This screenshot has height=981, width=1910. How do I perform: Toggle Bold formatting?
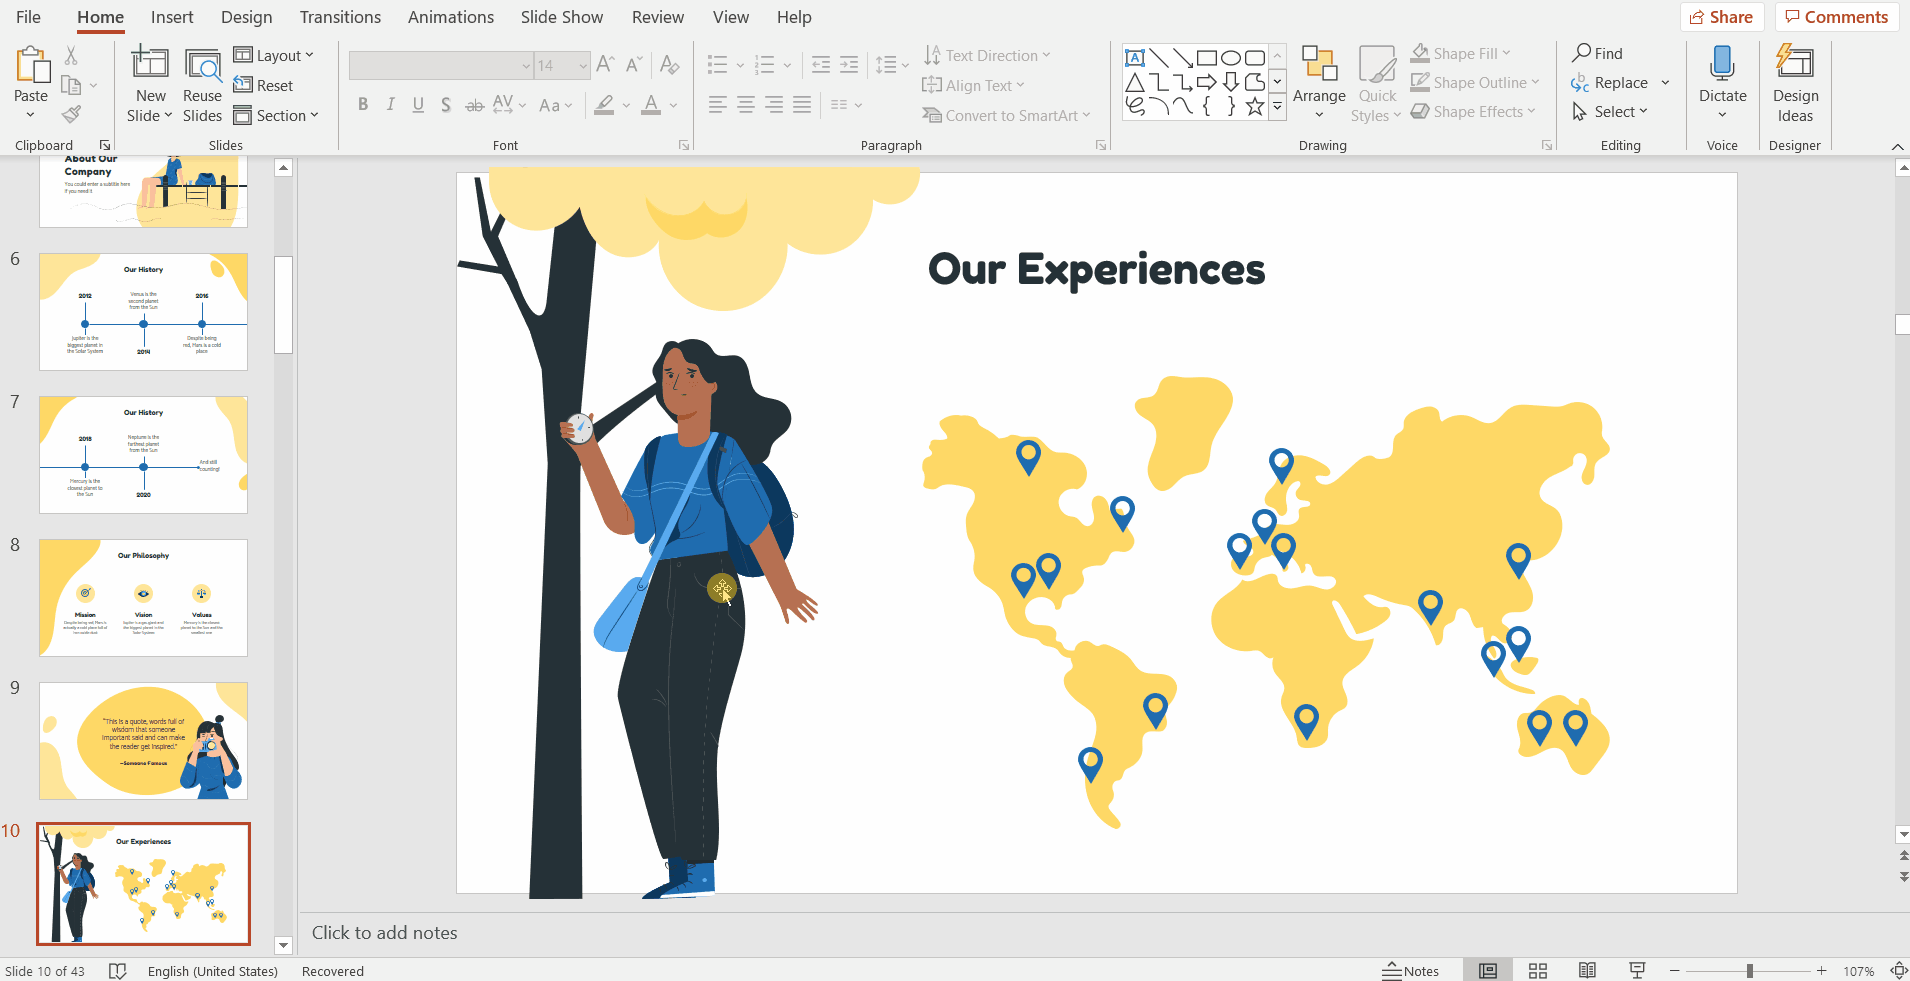tap(363, 105)
